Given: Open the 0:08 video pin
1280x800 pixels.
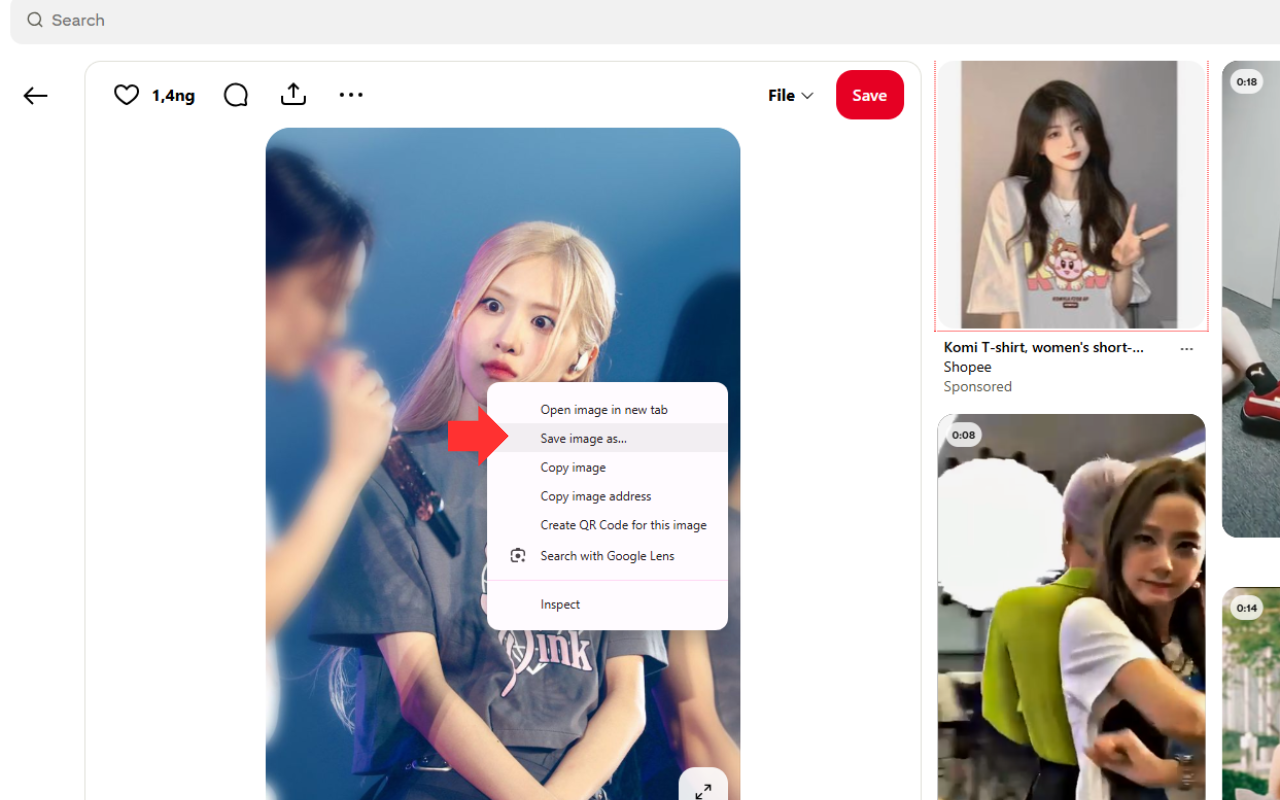Looking at the screenshot, I should [1071, 607].
